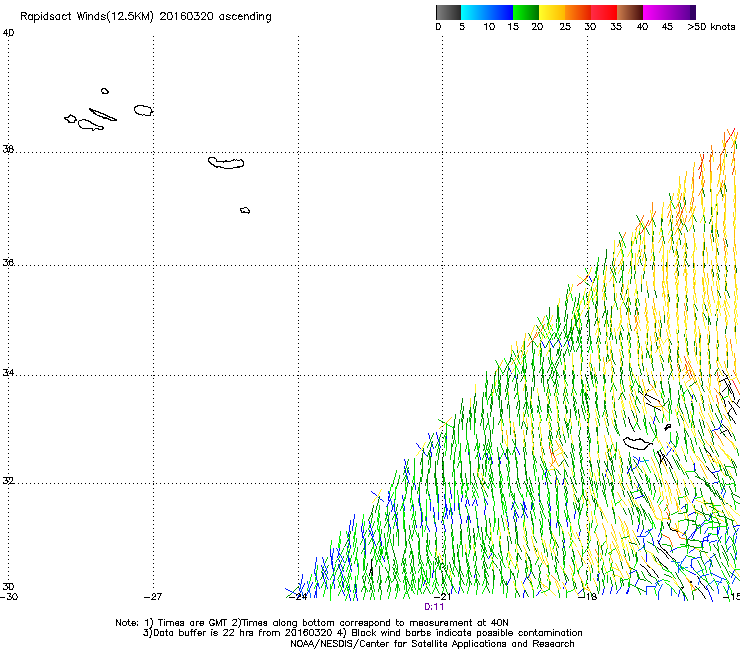Click the small island outline near 37N
This screenshot has width=740, height=650.
(245, 210)
